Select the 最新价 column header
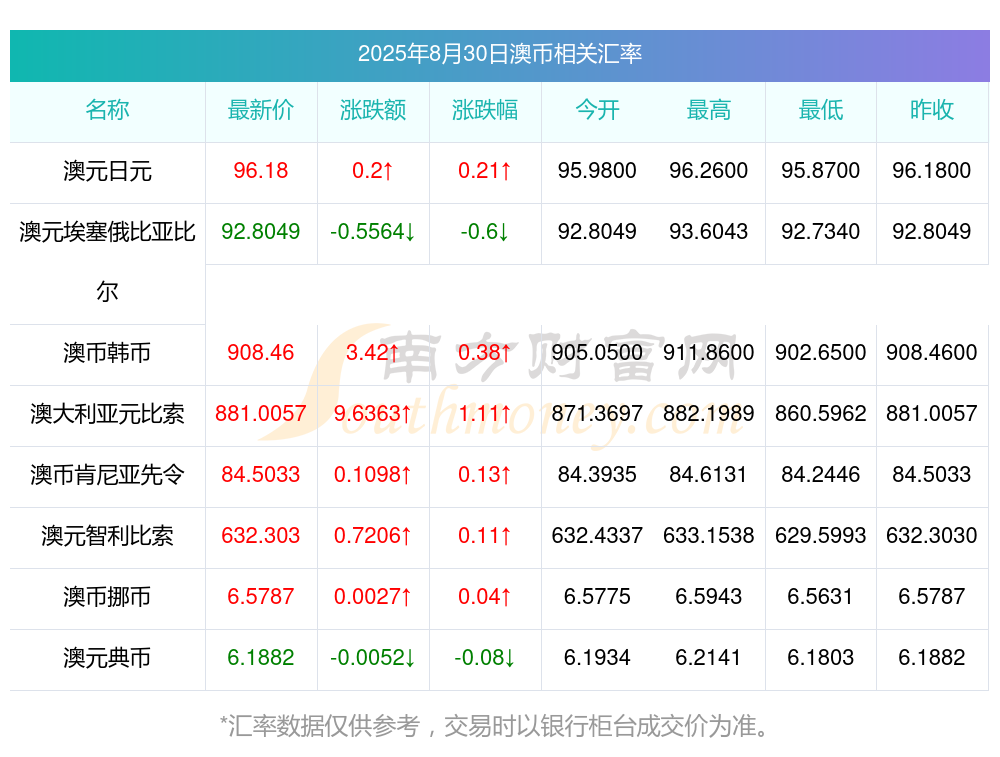 pos(261,110)
